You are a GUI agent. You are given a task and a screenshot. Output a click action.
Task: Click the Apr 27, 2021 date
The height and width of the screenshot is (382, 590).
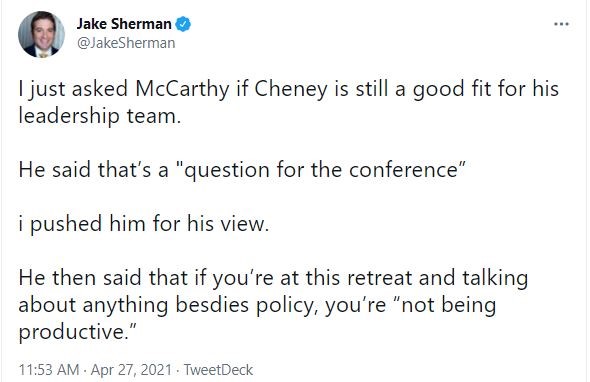[x=131, y=370]
